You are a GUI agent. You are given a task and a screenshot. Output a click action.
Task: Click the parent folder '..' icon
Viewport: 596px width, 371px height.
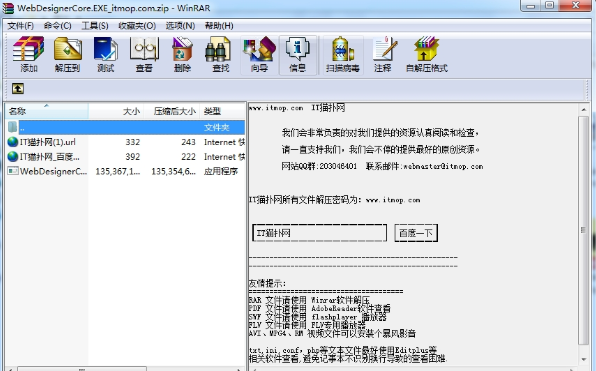click(x=13, y=127)
